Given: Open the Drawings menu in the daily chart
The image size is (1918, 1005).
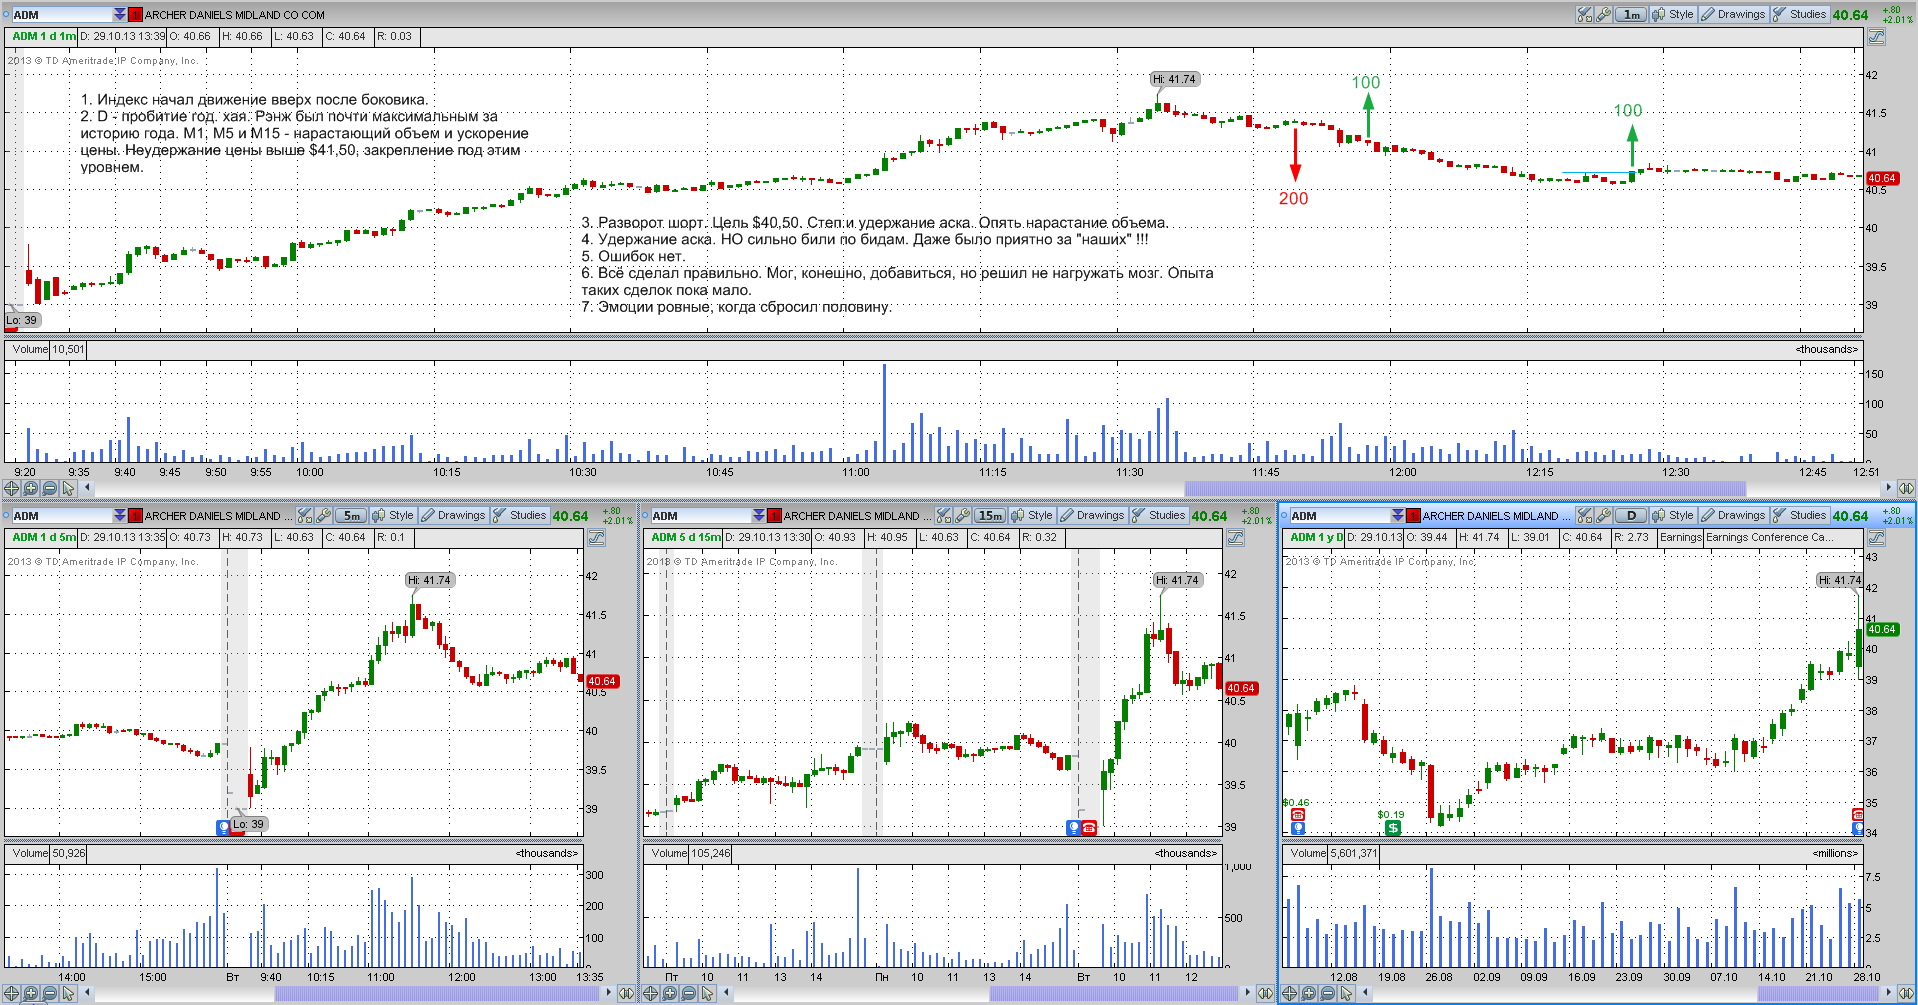Looking at the screenshot, I should point(1733,515).
